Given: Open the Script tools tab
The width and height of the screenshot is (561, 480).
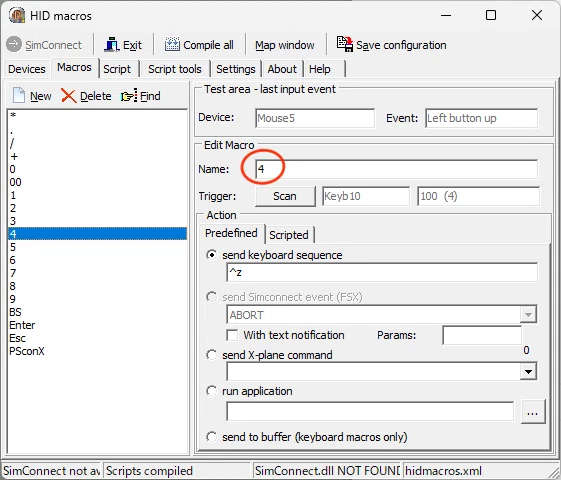Looking at the screenshot, I should (x=175, y=69).
